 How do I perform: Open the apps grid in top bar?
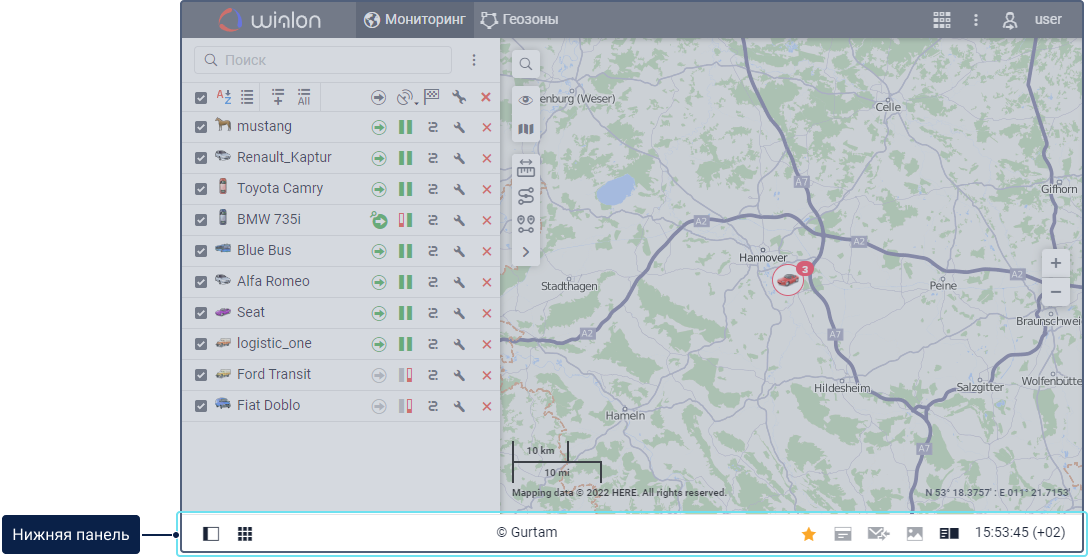[x=942, y=19]
